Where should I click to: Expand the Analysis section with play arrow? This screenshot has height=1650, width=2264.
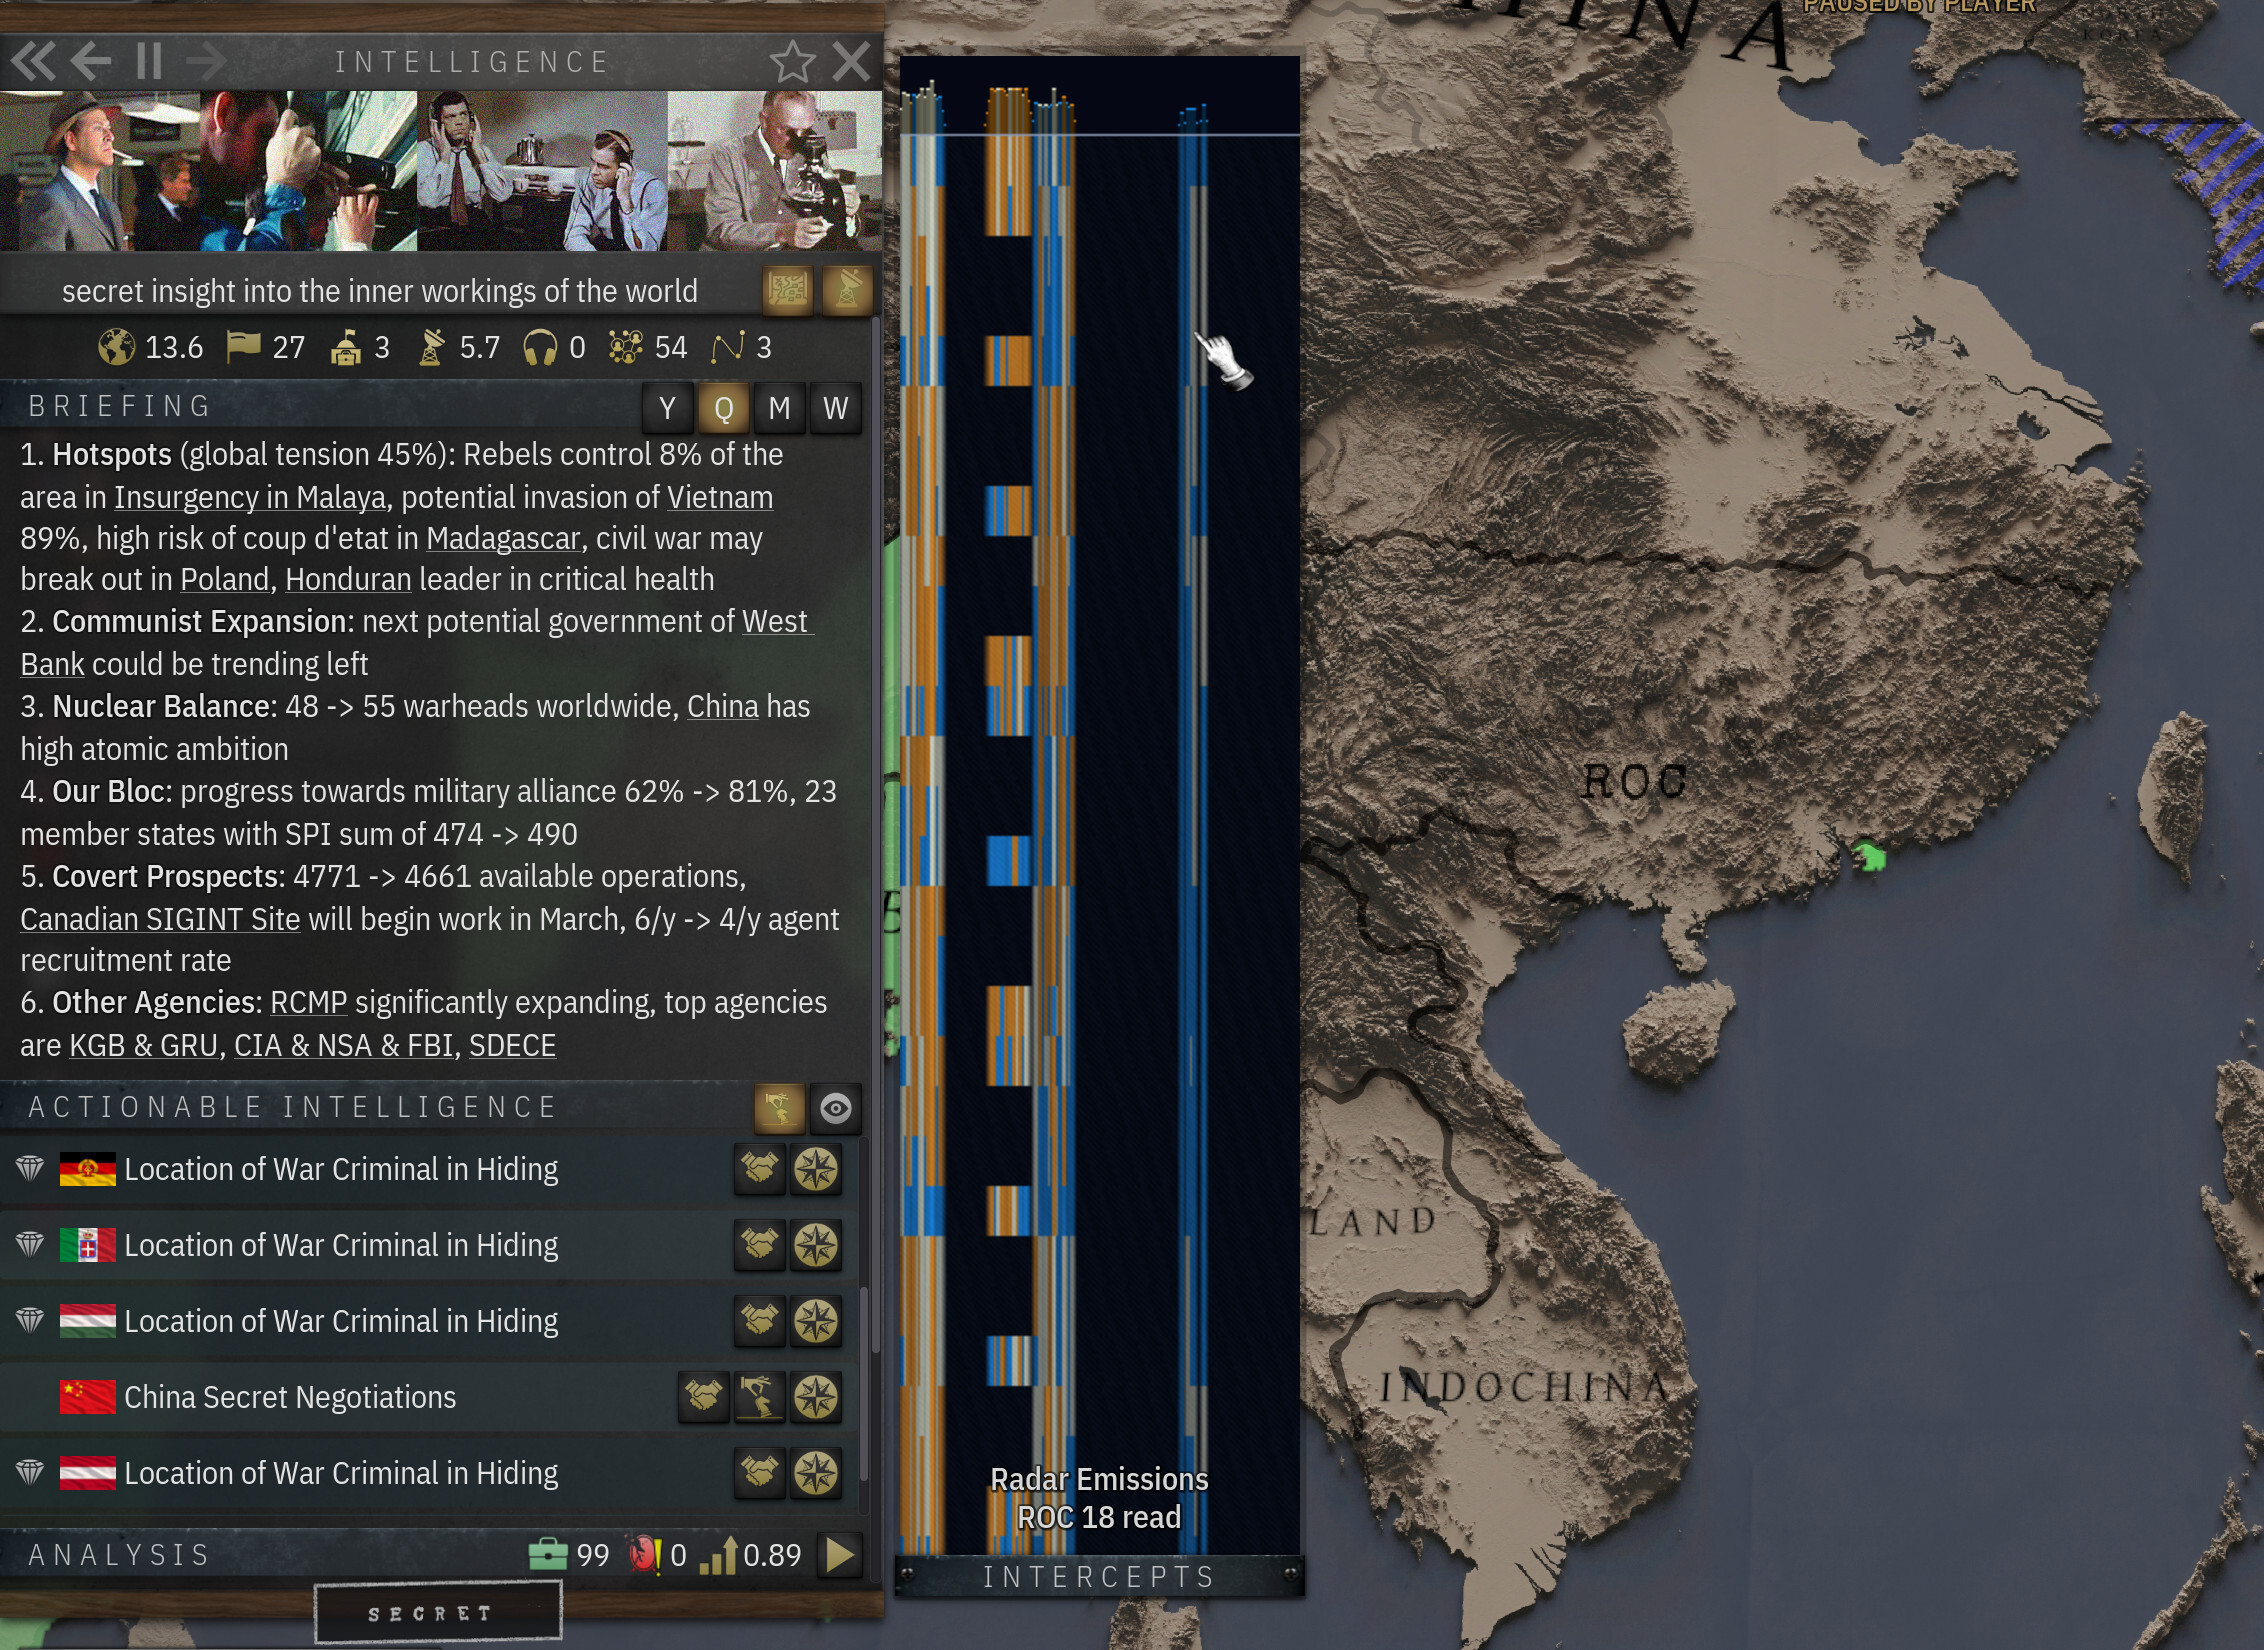click(839, 1555)
